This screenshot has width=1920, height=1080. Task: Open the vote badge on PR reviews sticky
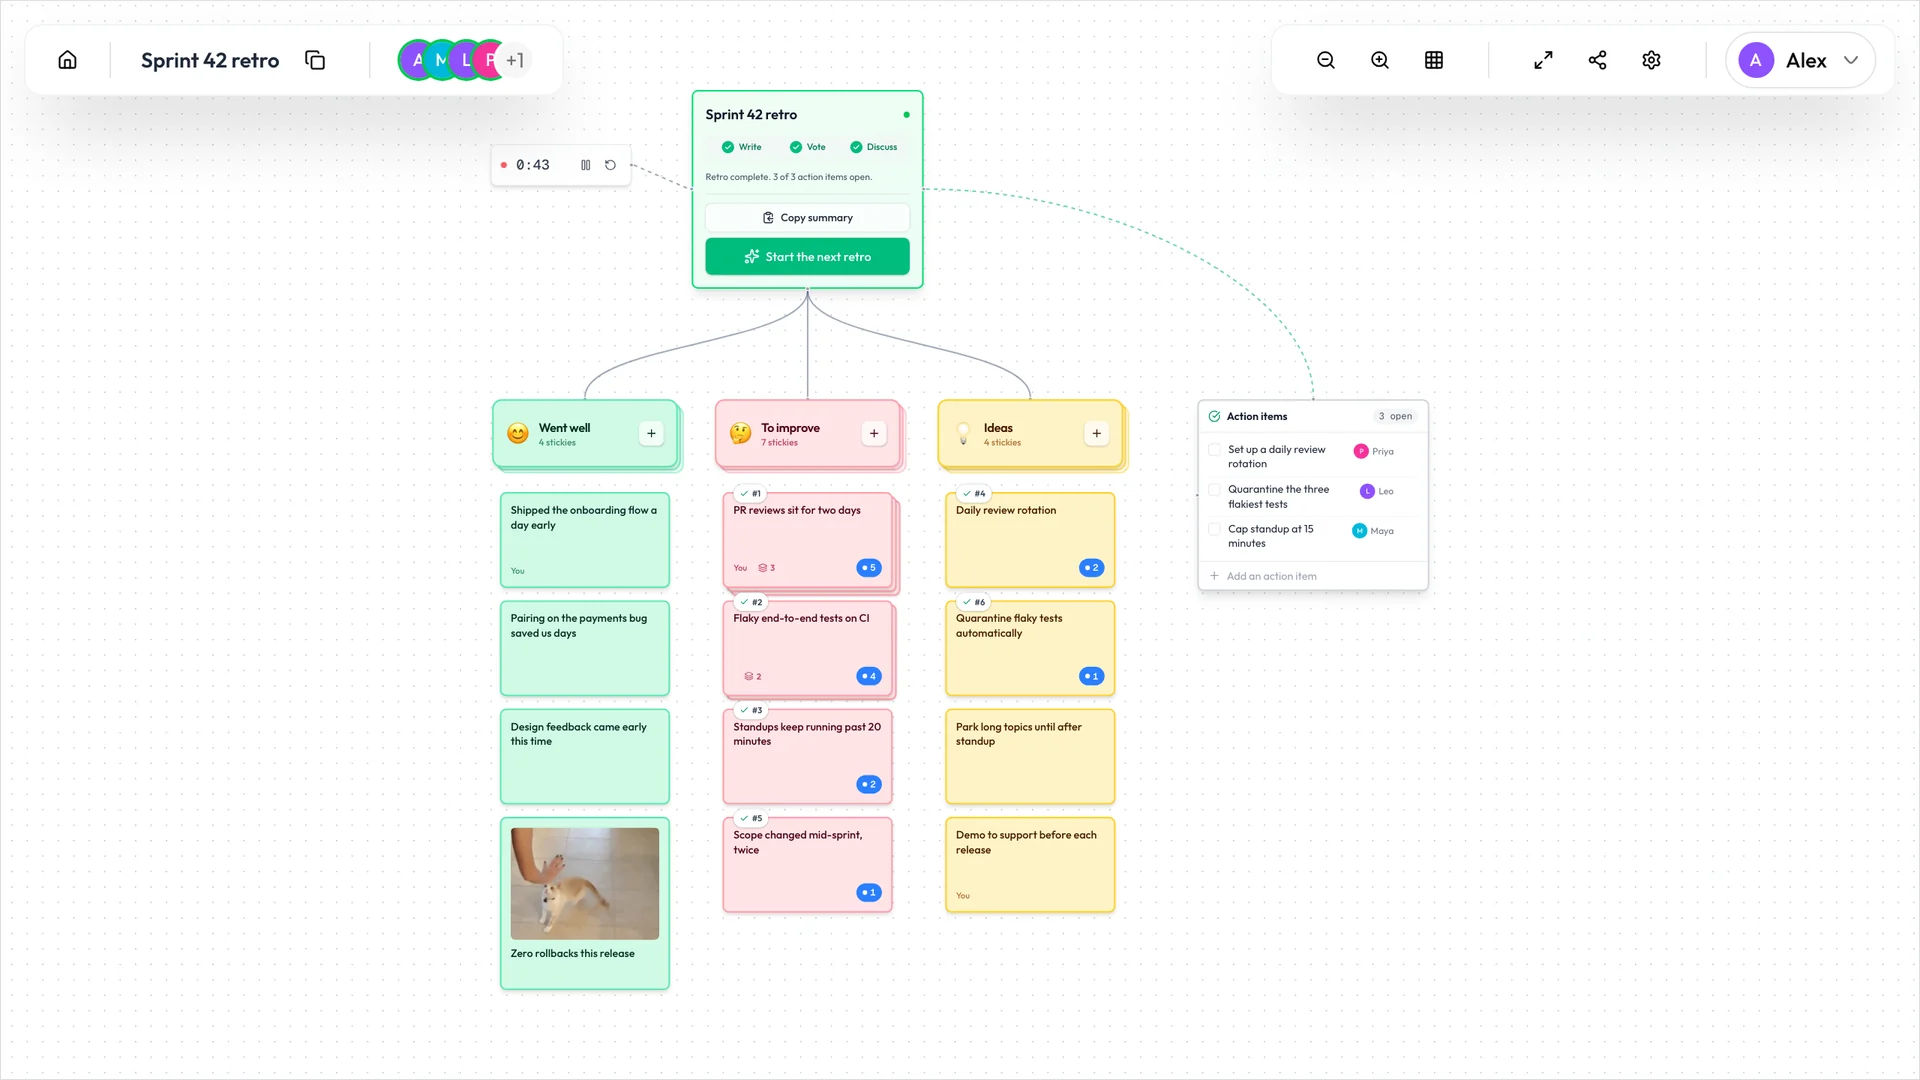(869, 568)
